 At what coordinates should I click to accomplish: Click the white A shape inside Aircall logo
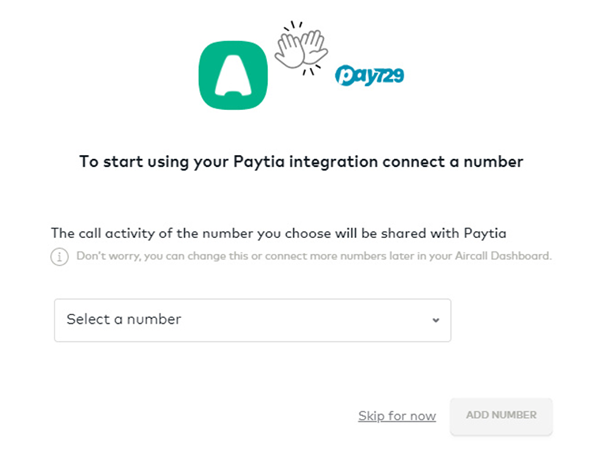(233, 75)
